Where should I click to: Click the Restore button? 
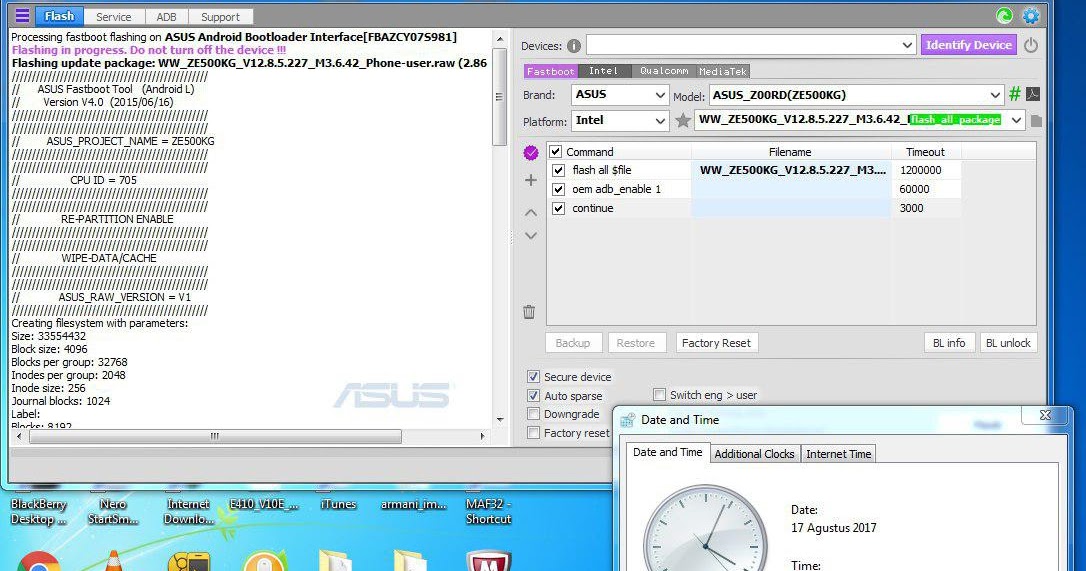(636, 343)
